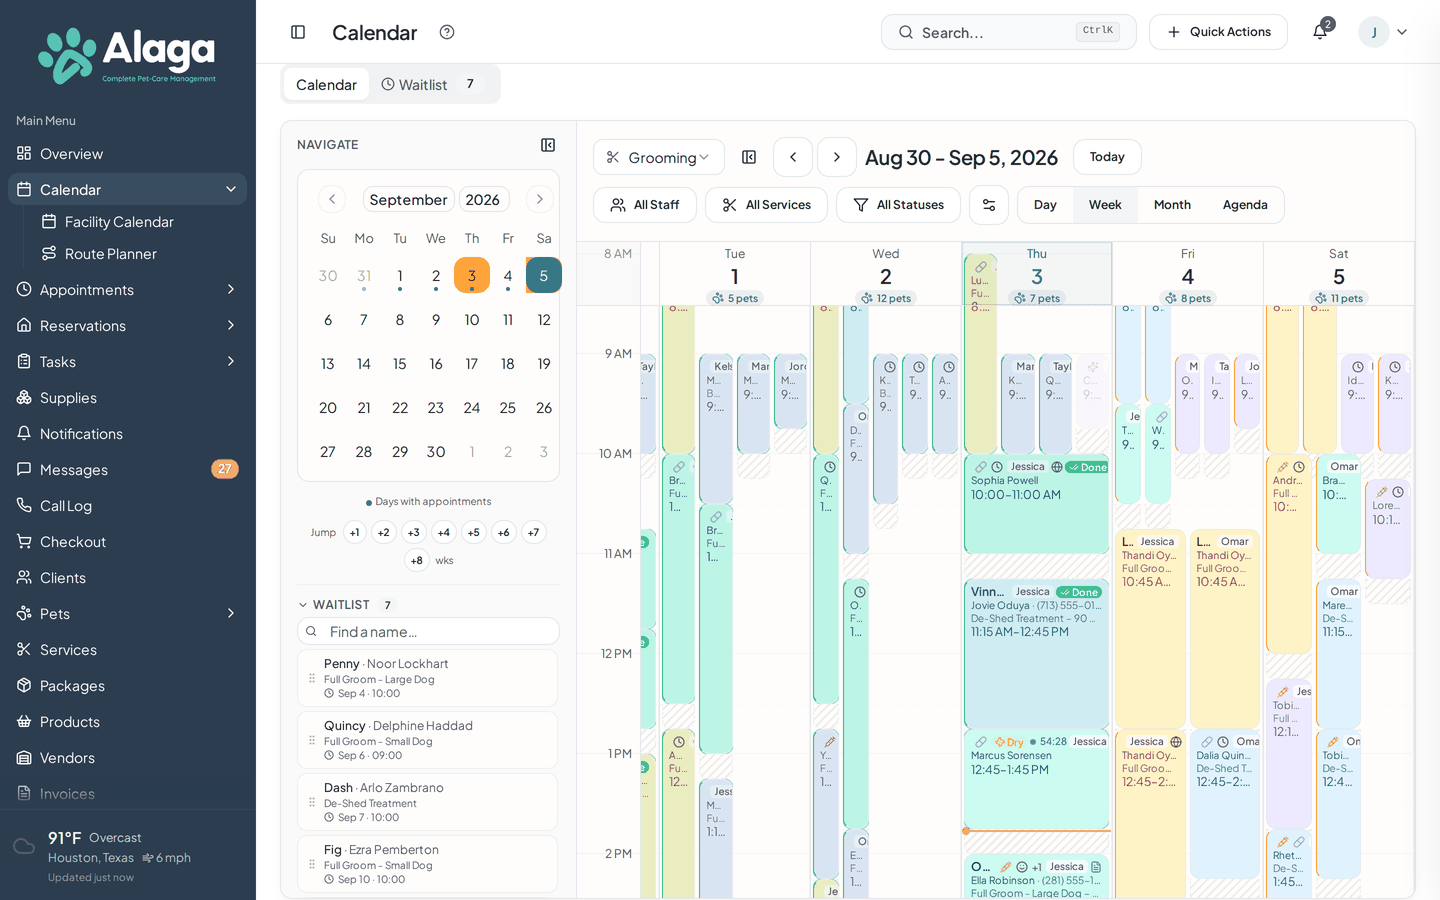Open the All Statuses filter
Screen dimensions: 1440x900
click(898, 205)
